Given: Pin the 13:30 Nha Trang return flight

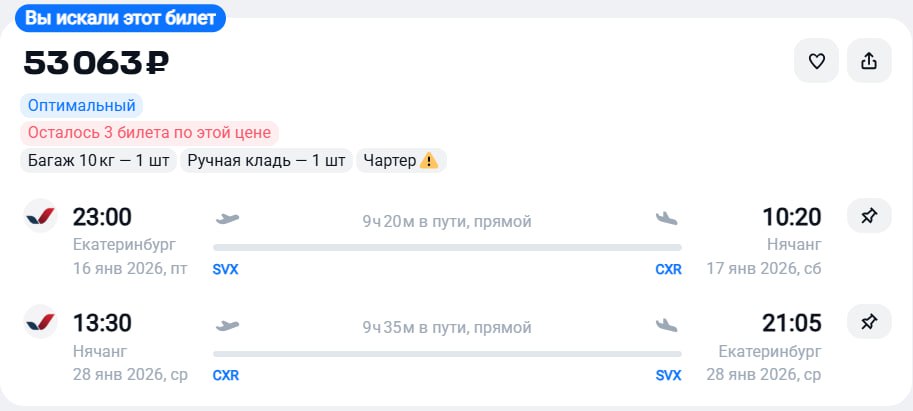Looking at the screenshot, I should tap(869, 322).
